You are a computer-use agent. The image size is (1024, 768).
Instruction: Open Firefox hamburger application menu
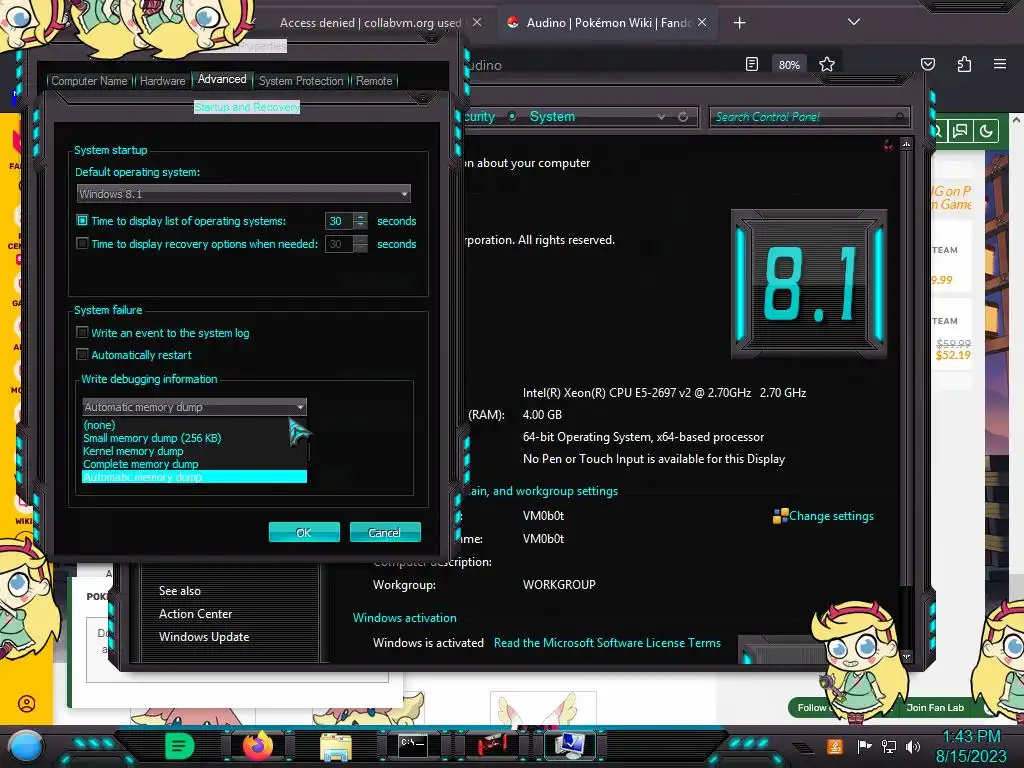1000,64
